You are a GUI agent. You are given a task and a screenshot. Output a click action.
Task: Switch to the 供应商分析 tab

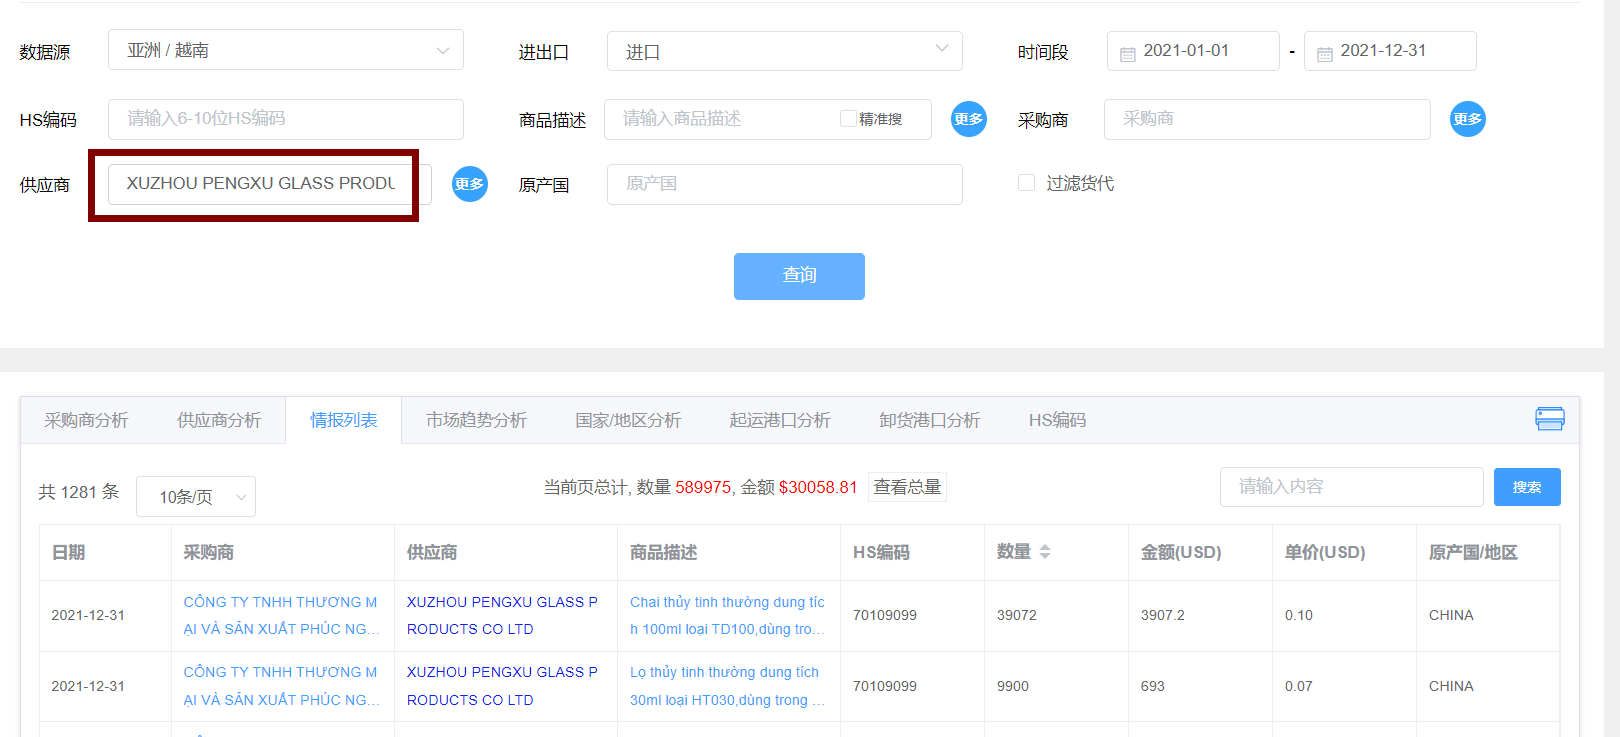point(219,420)
